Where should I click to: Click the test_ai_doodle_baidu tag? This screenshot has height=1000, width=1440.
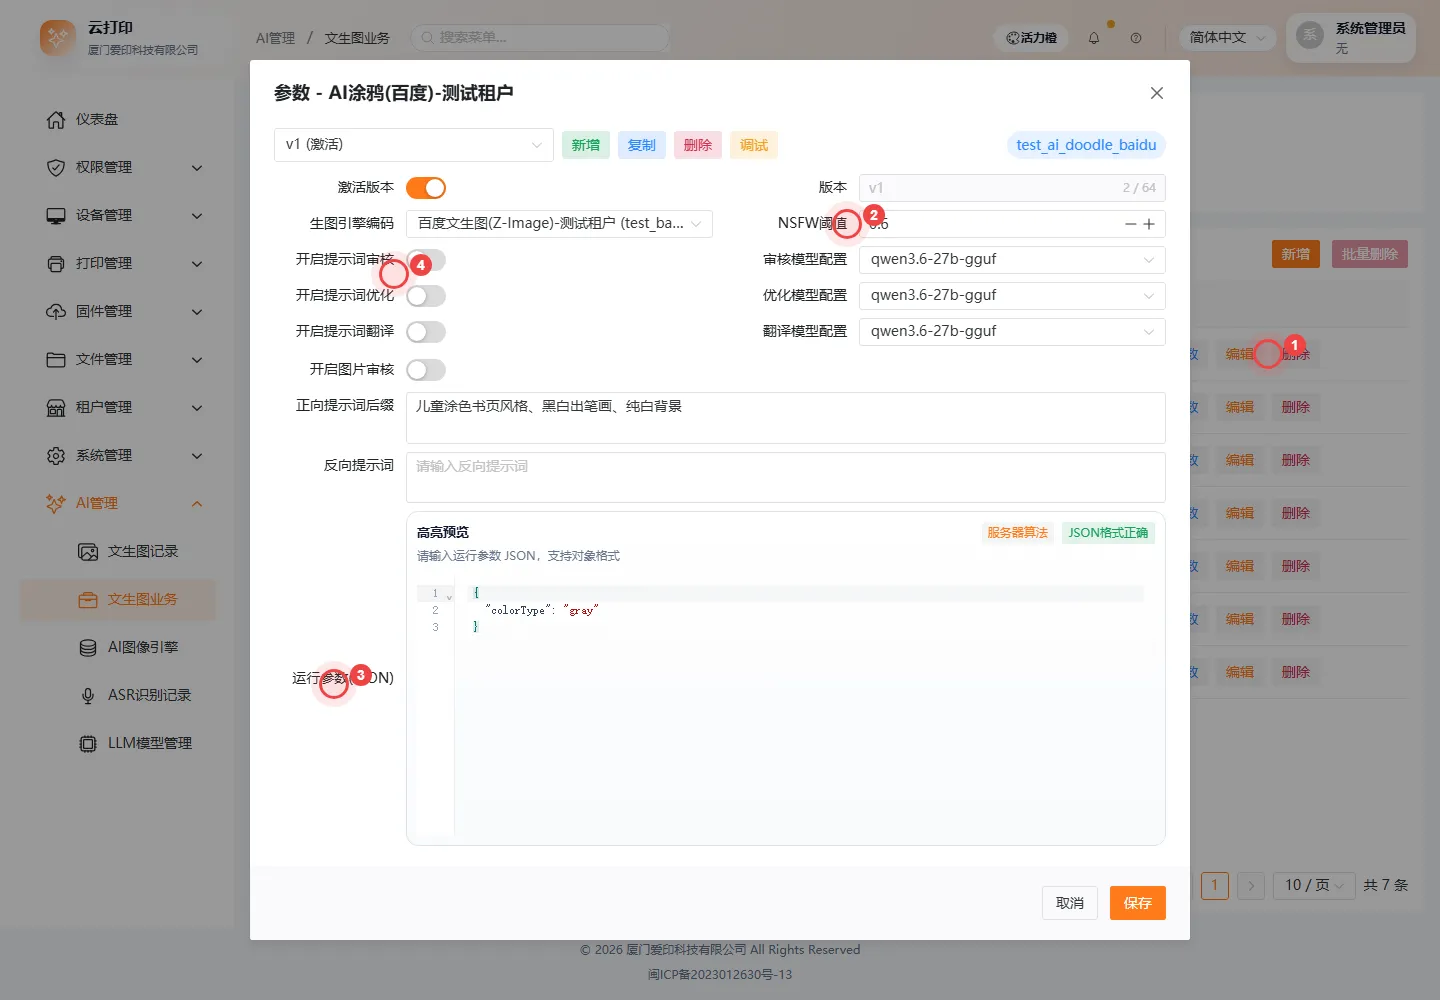coord(1086,145)
